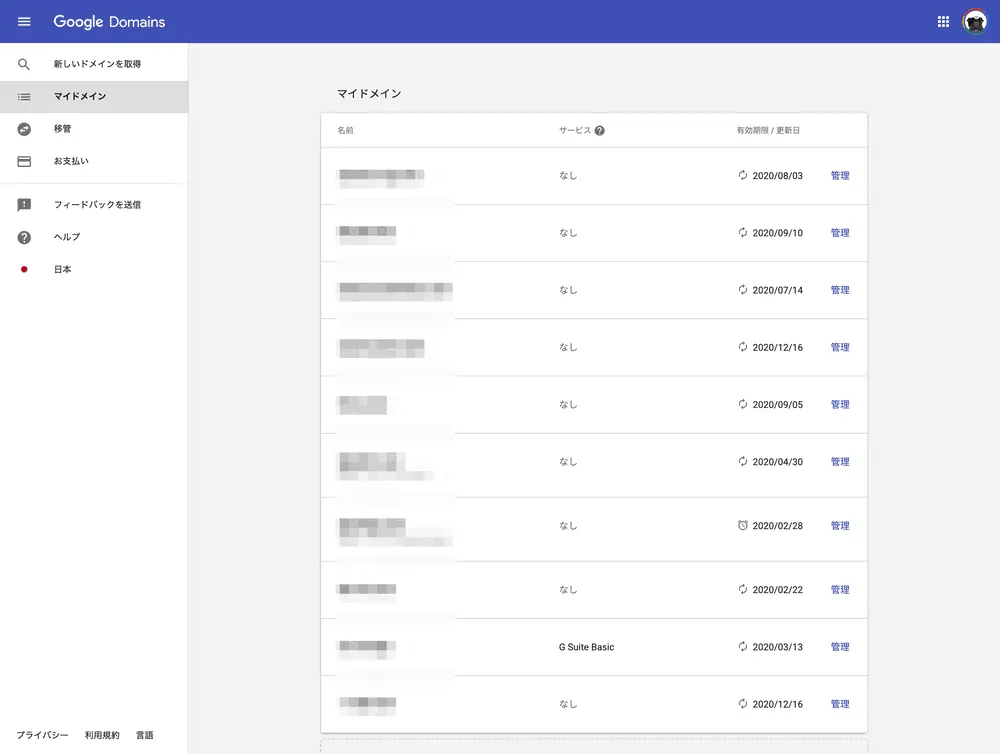Click the 言語 language selector in footer
Image resolution: width=1000 pixels, height=754 pixels.
(x=145, y=735)
